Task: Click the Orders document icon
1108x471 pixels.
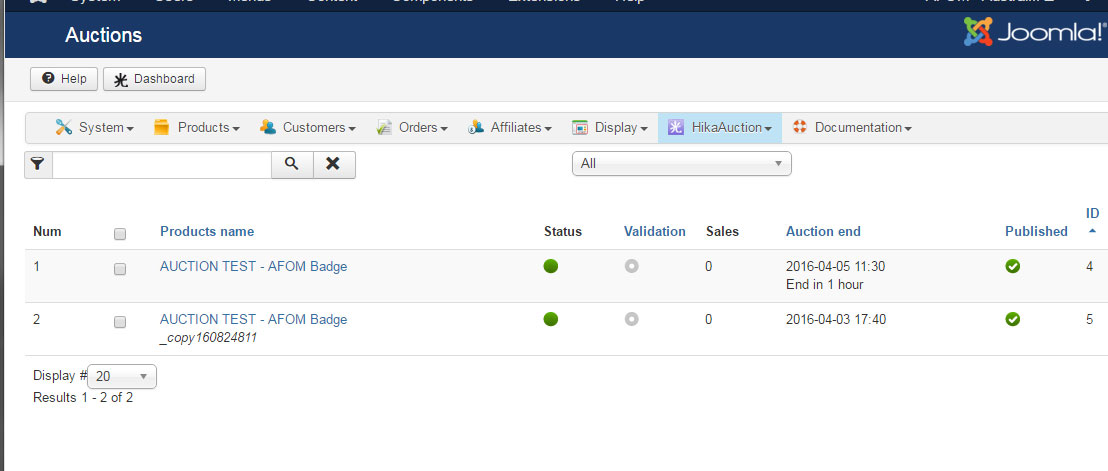Action: tap(384, 127)
